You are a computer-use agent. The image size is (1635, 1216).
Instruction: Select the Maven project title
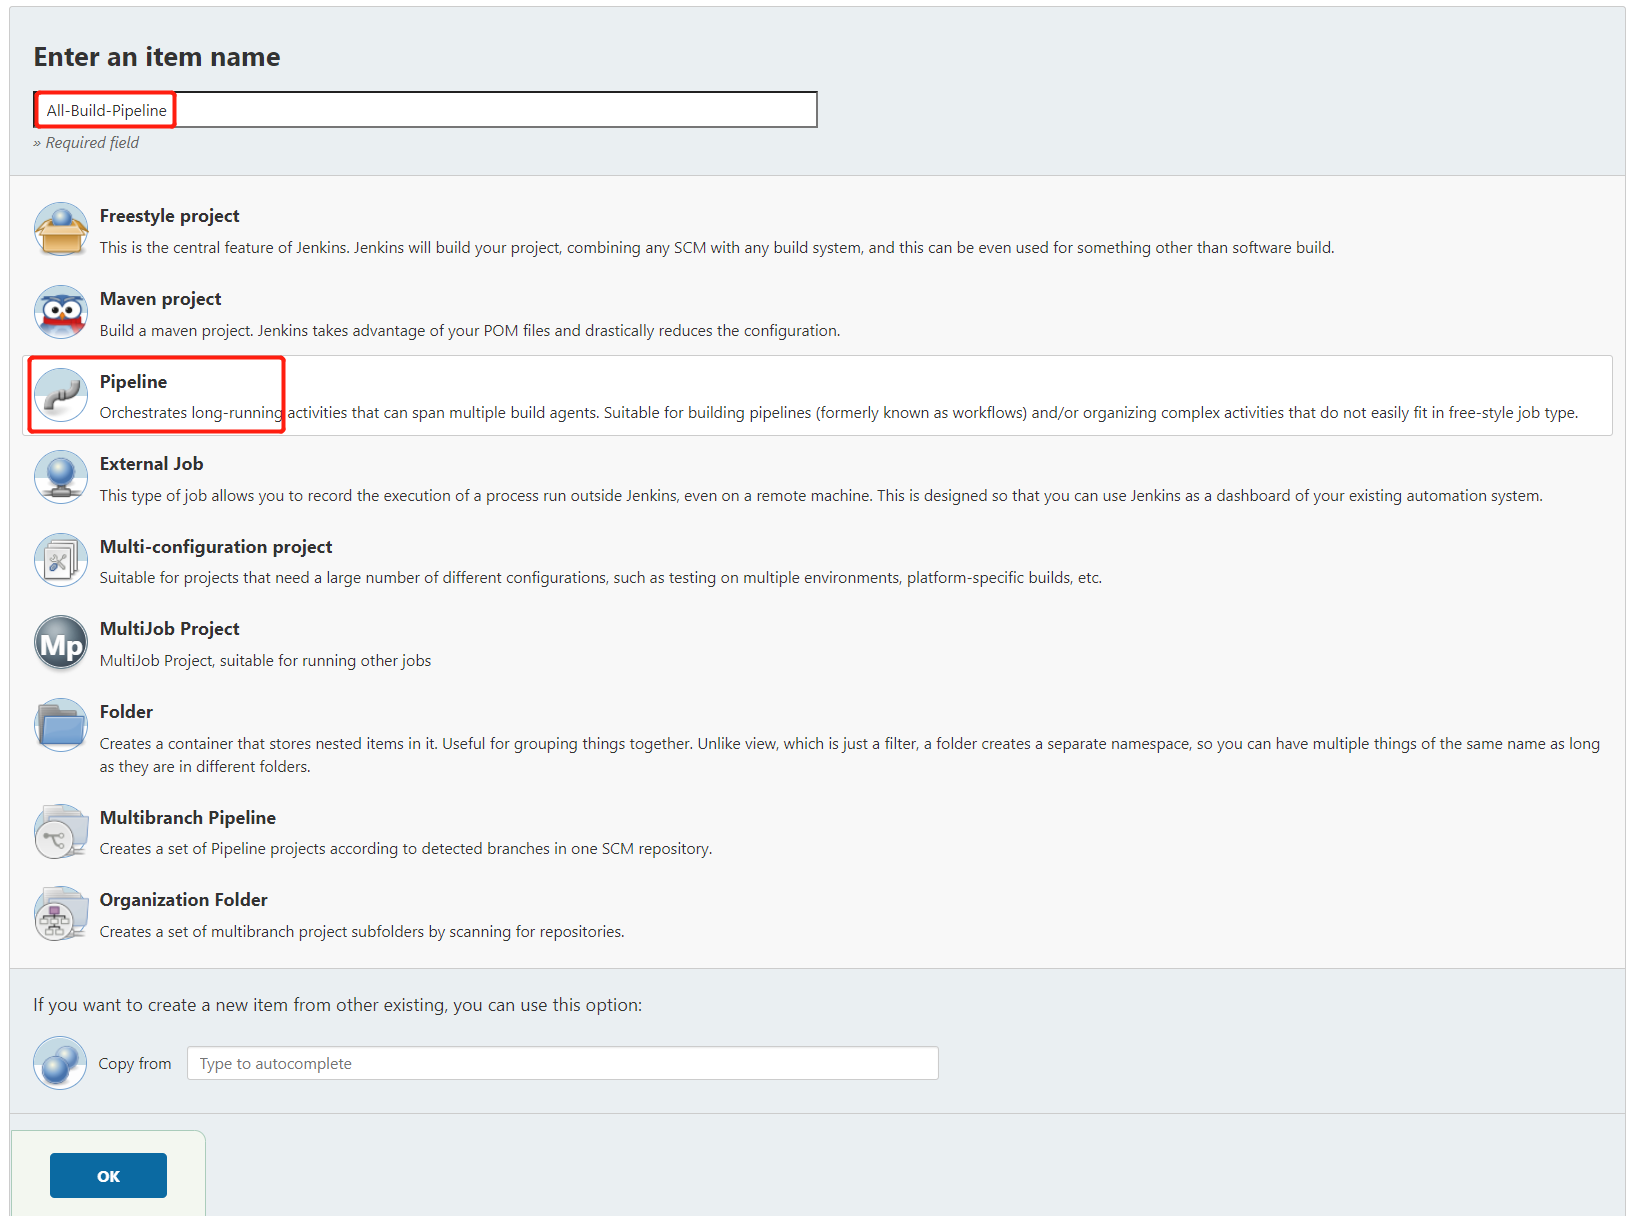pyautogui.click(x=160, y=299)
